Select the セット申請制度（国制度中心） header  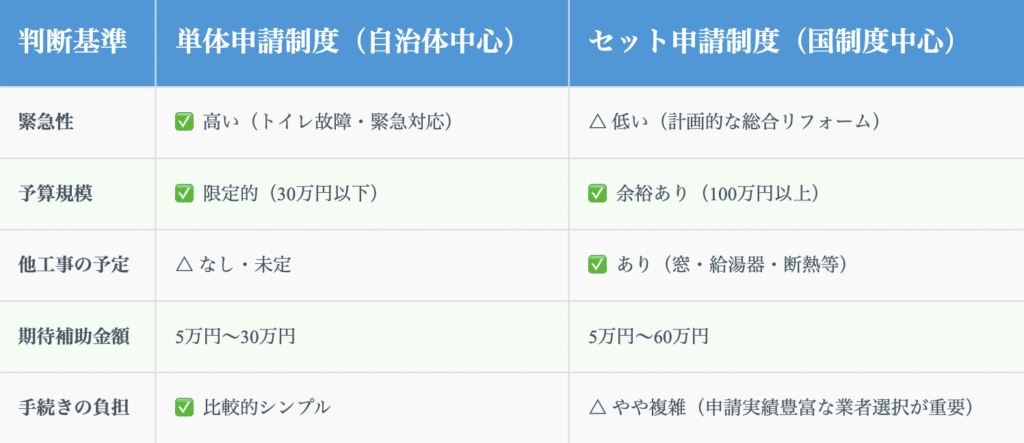771,43
